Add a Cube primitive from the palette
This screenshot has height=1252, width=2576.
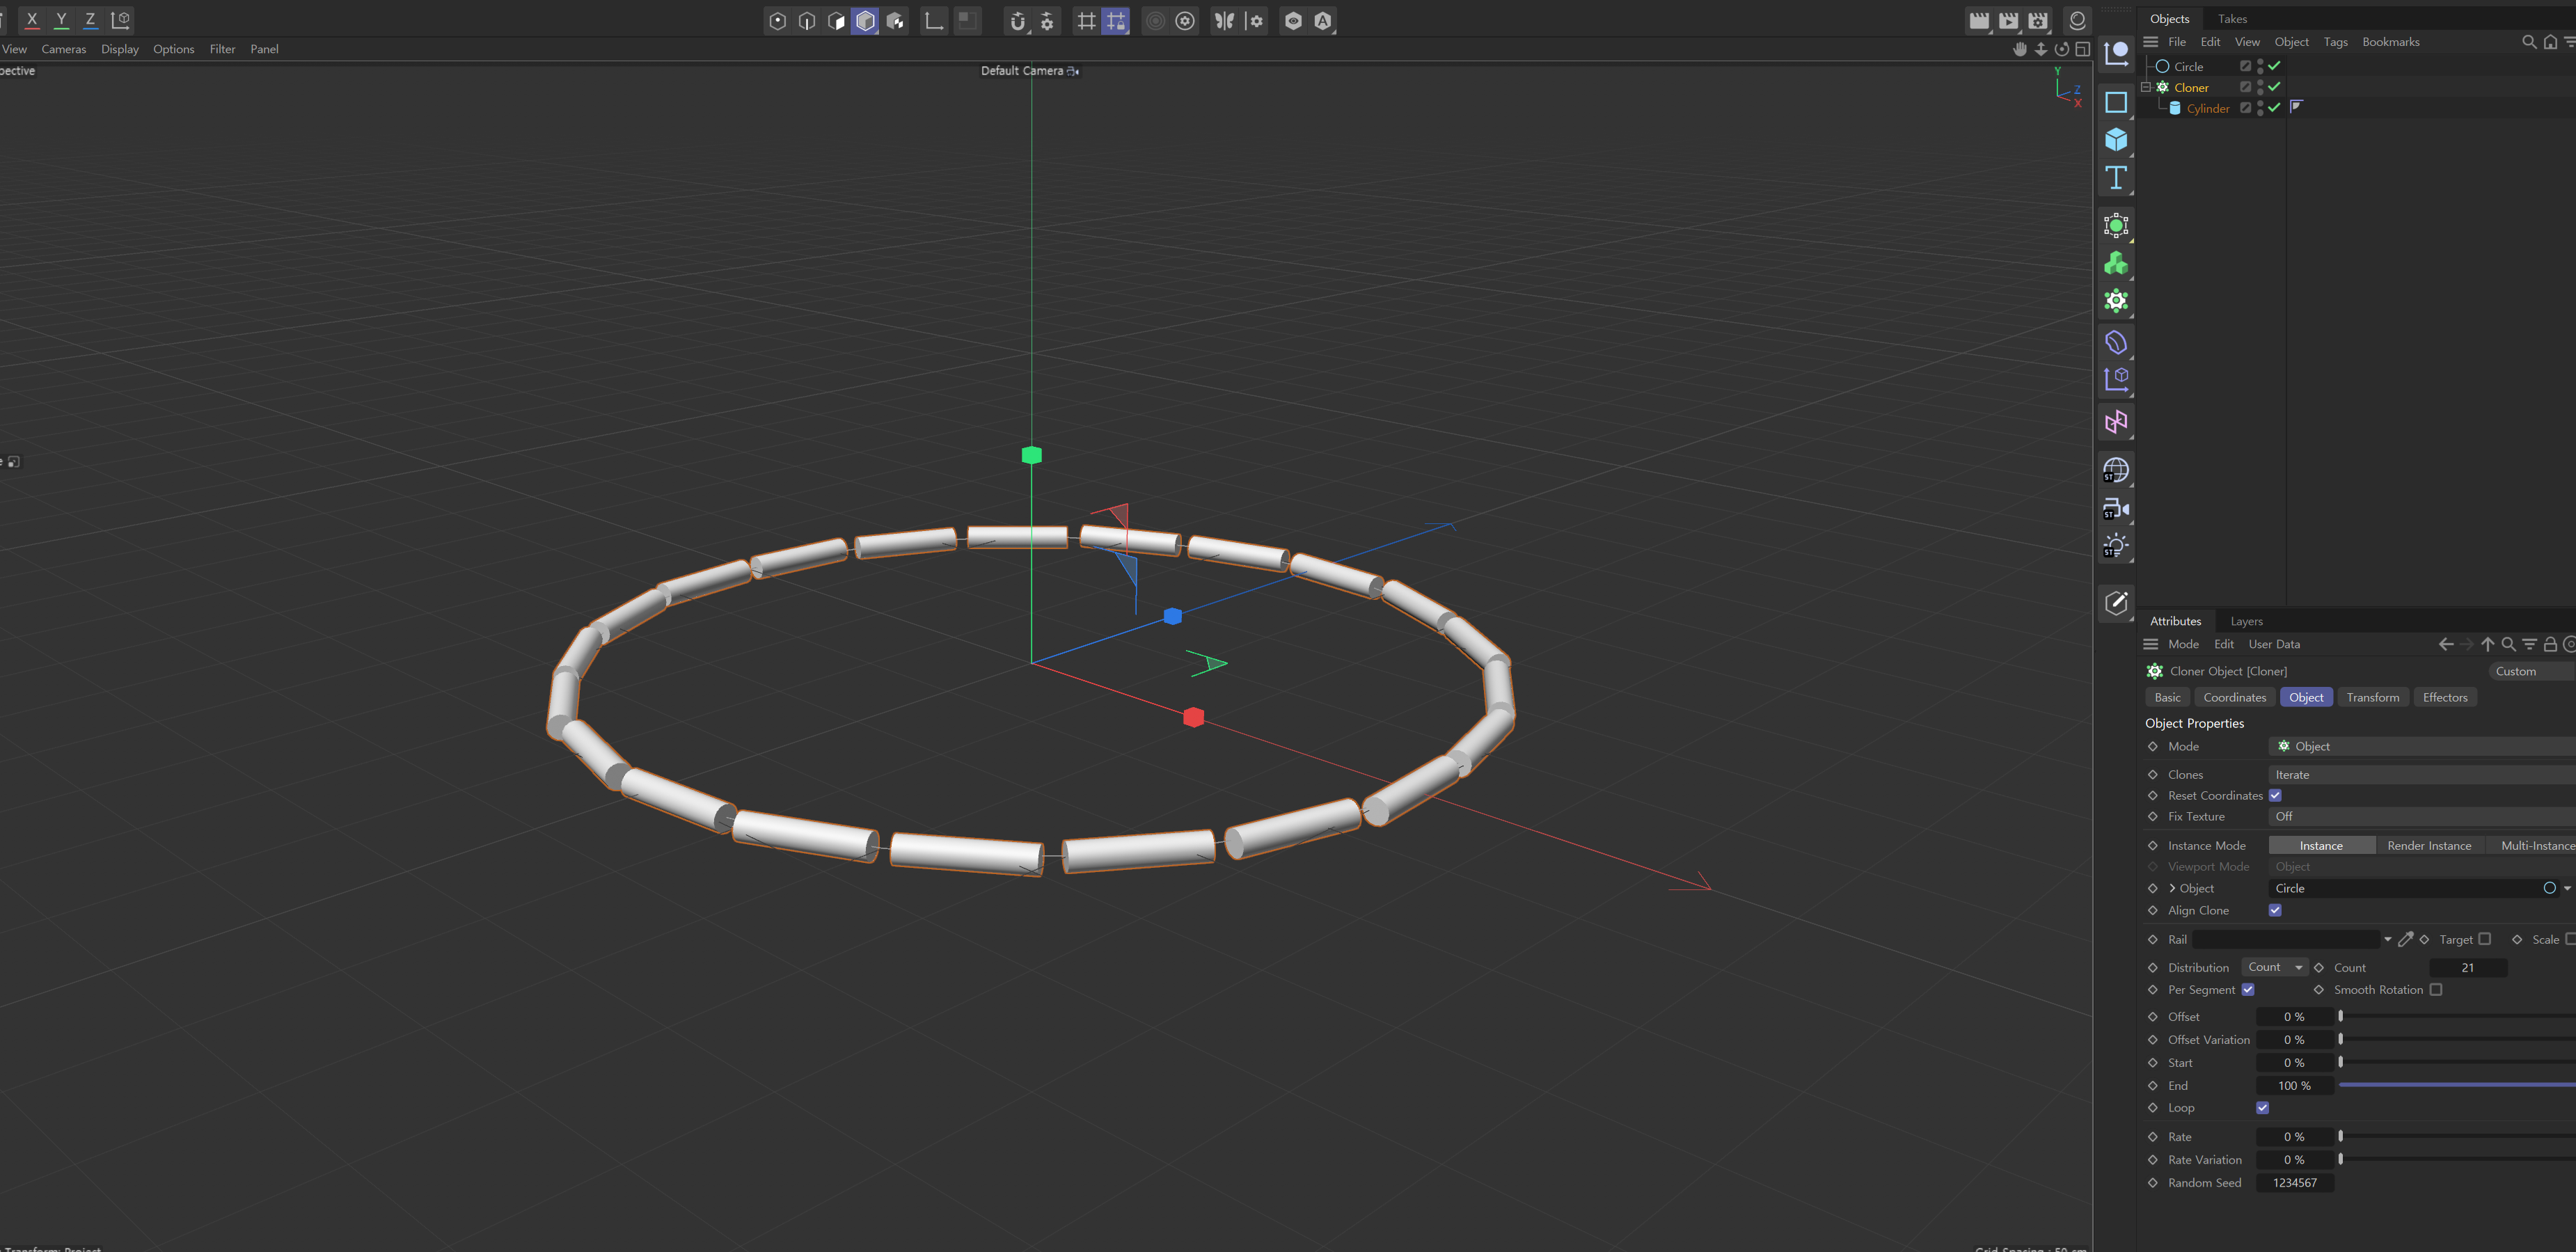coord(2116,140)
